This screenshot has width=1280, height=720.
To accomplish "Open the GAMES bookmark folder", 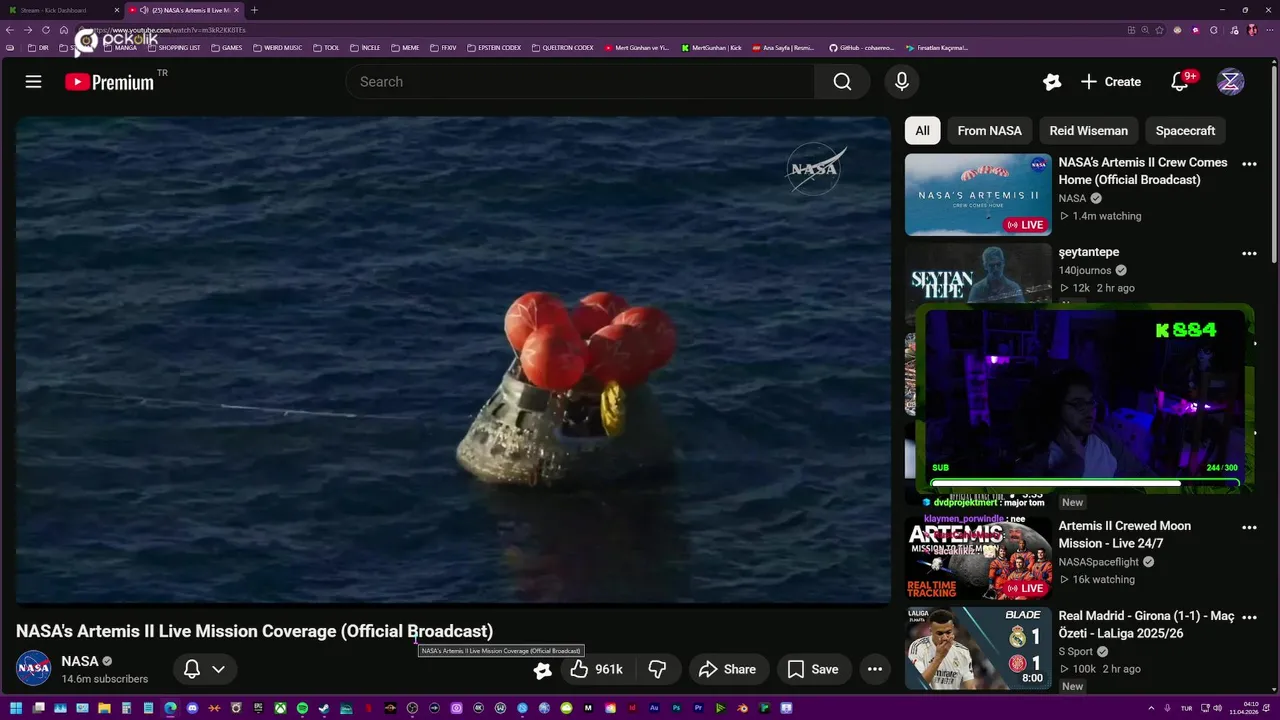I will [227, 47].
